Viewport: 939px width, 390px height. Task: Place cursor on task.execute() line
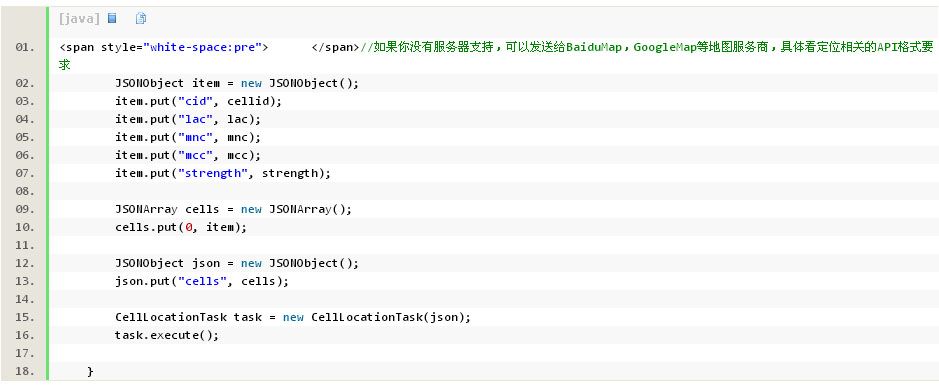click(x=167, y=335)
